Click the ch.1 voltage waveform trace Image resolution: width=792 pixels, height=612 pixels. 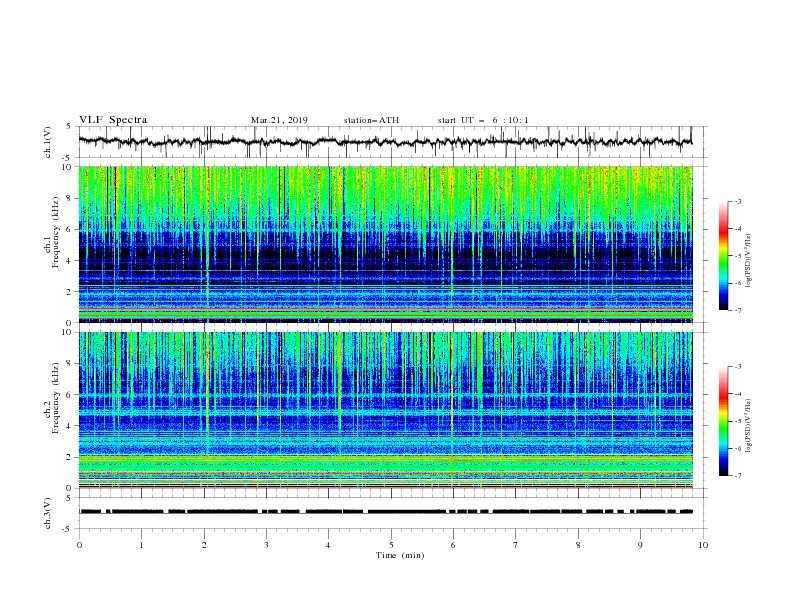[386, 142]
